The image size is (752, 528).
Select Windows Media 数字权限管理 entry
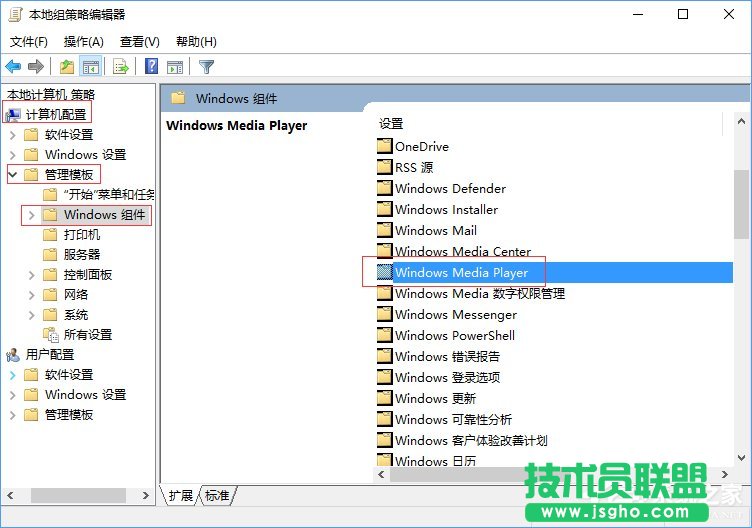[471, 293]
